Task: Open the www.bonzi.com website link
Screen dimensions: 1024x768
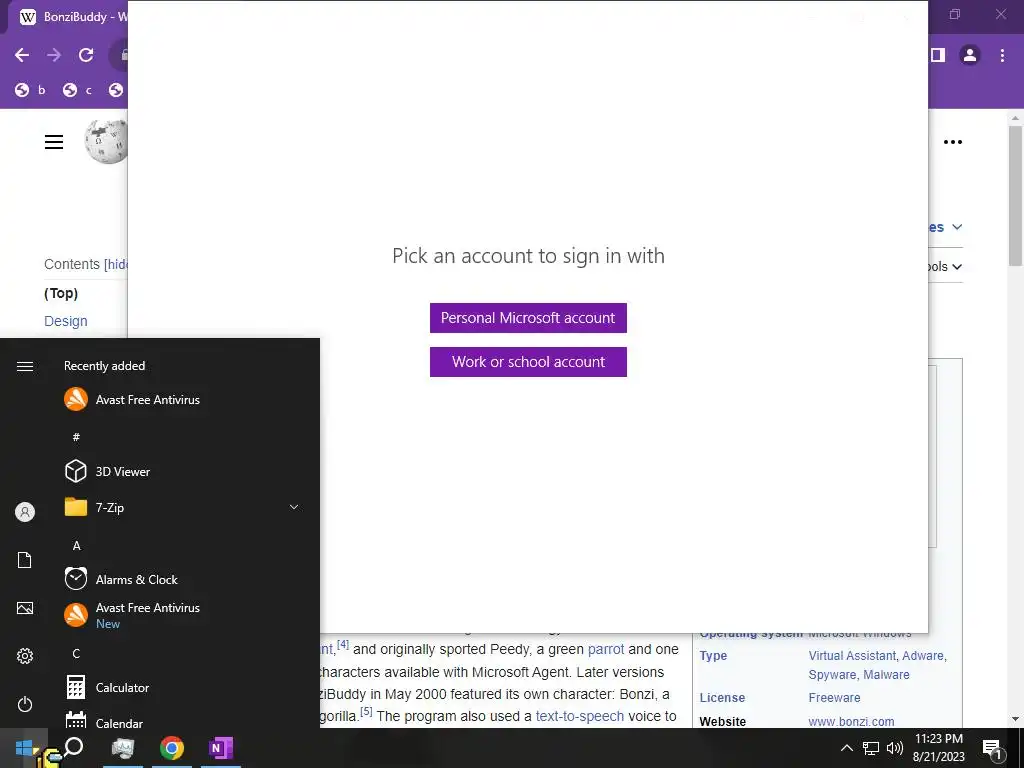Action: click(x=851, y=722)
